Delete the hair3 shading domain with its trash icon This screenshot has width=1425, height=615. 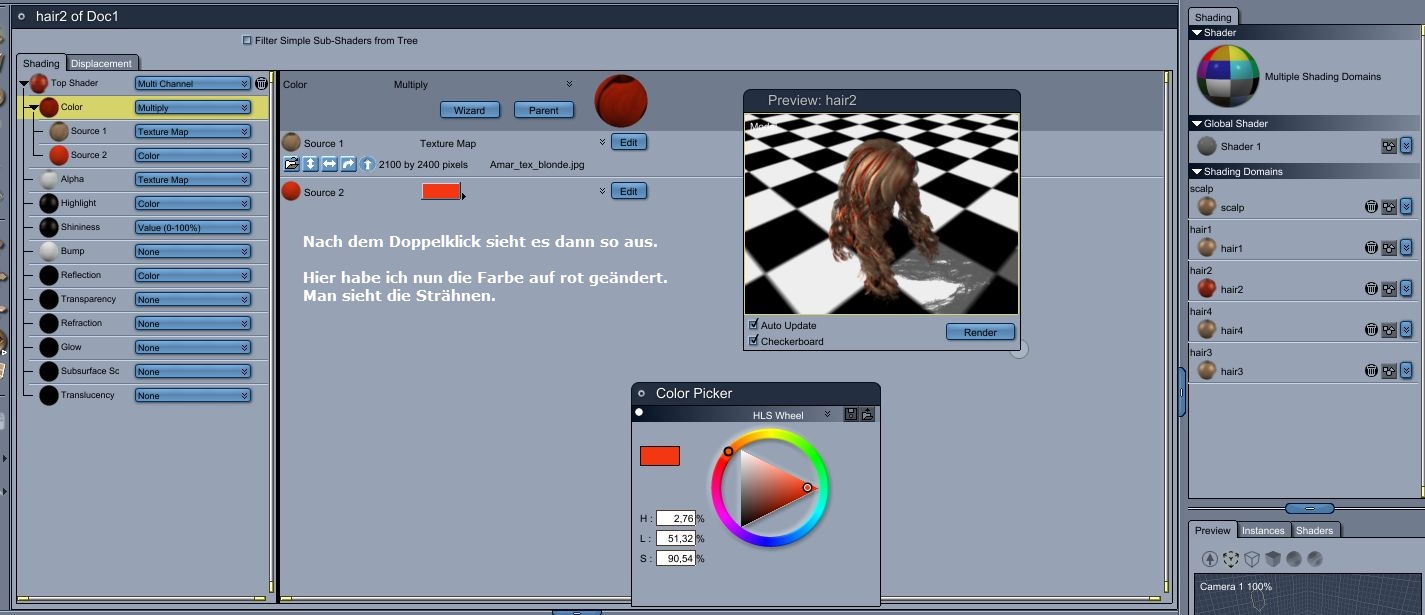[x=1371, y=371]
